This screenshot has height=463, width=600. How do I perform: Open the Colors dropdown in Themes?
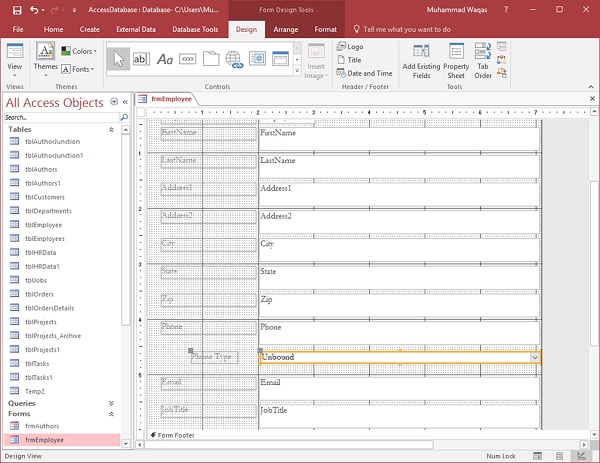80,51
